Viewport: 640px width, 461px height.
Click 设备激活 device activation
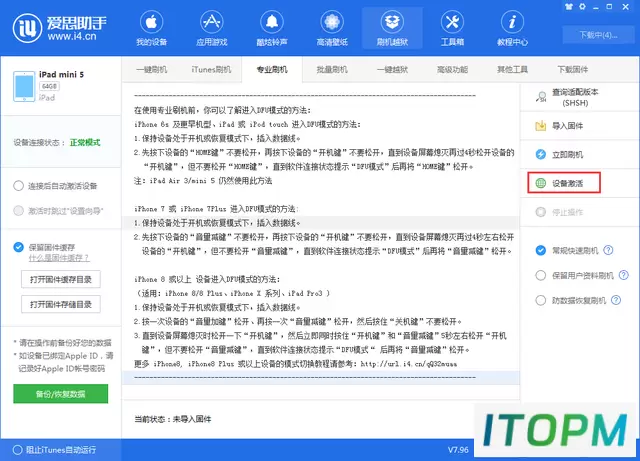click(x=564, y=183)
